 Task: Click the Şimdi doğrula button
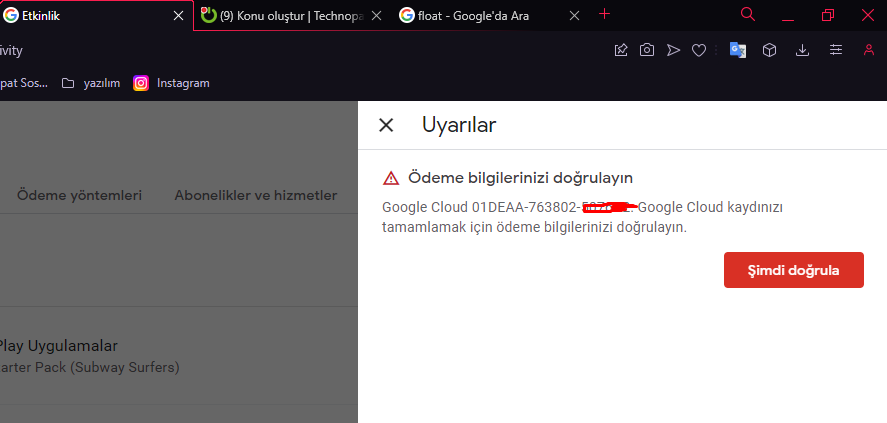pyautogui.click(x=793, y=270)
